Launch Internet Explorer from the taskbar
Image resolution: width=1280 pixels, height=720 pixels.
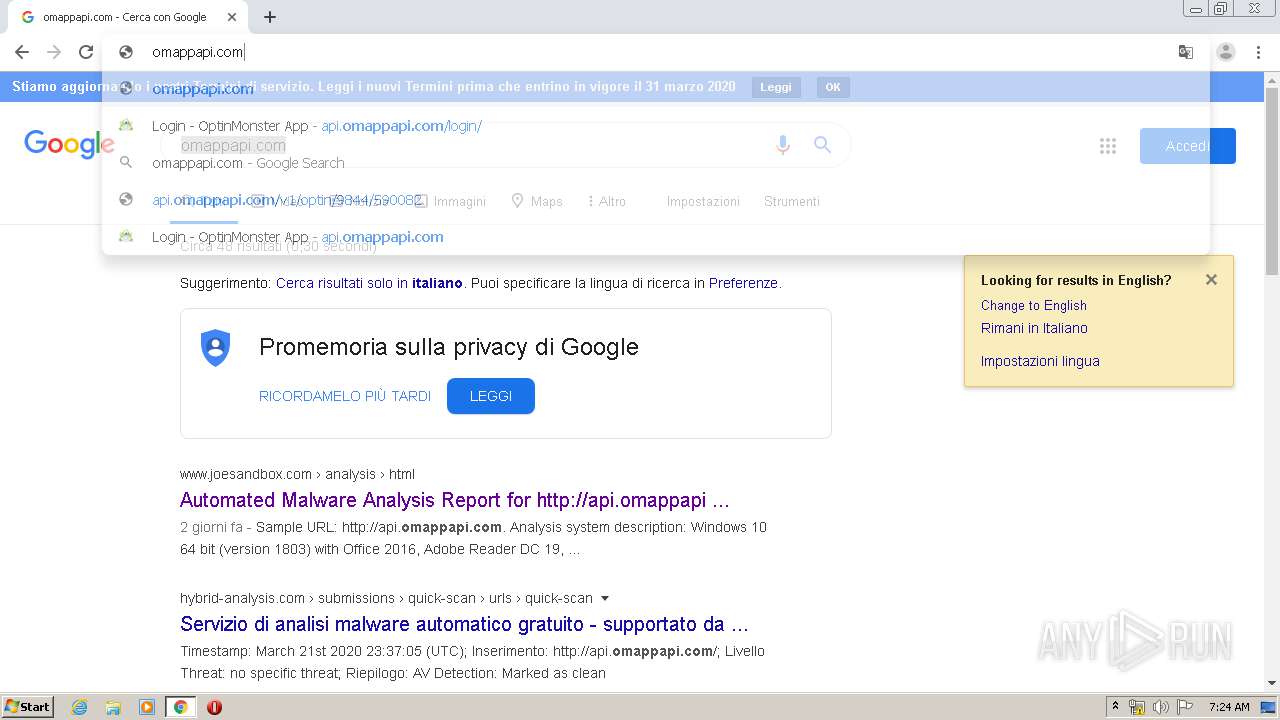80,707
